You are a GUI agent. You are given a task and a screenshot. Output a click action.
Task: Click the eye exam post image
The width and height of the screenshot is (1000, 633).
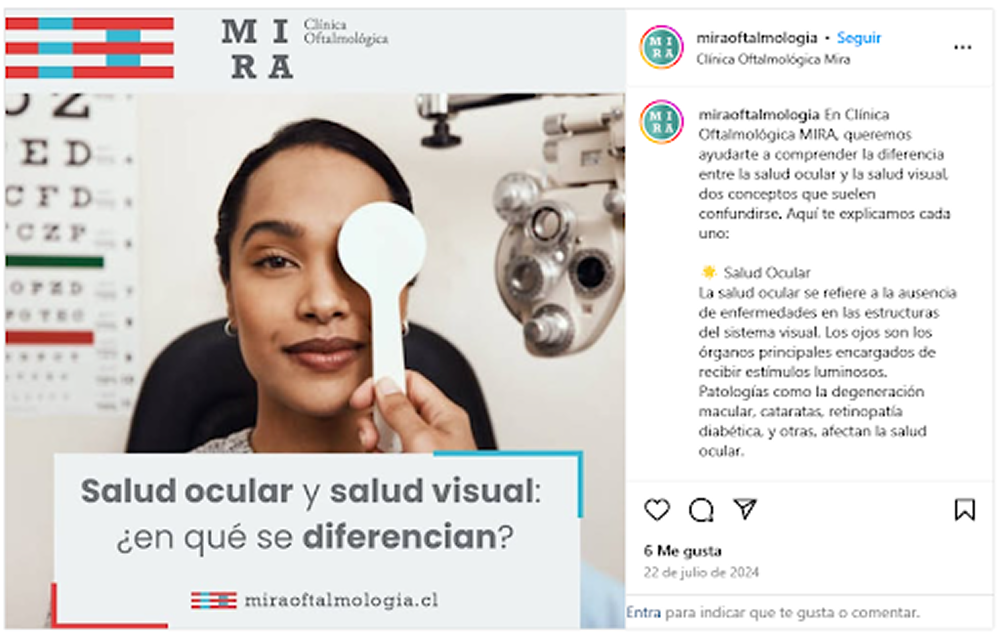coord(315,319)
